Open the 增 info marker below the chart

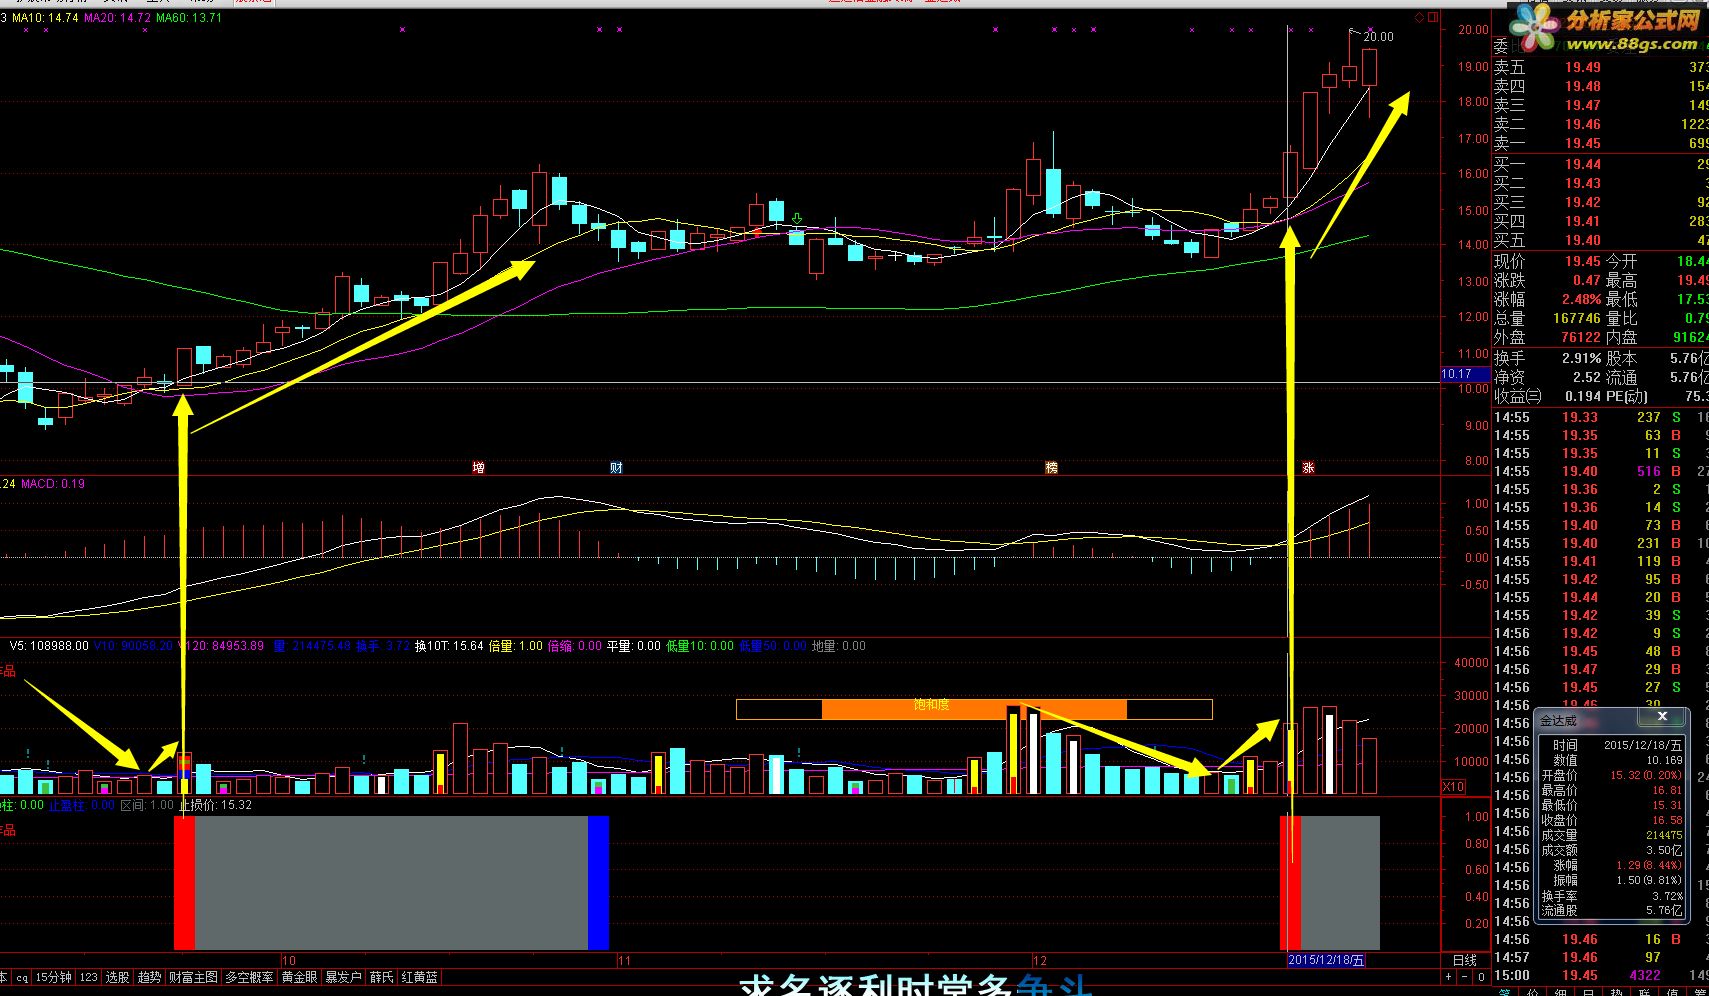tap(478, 467)
